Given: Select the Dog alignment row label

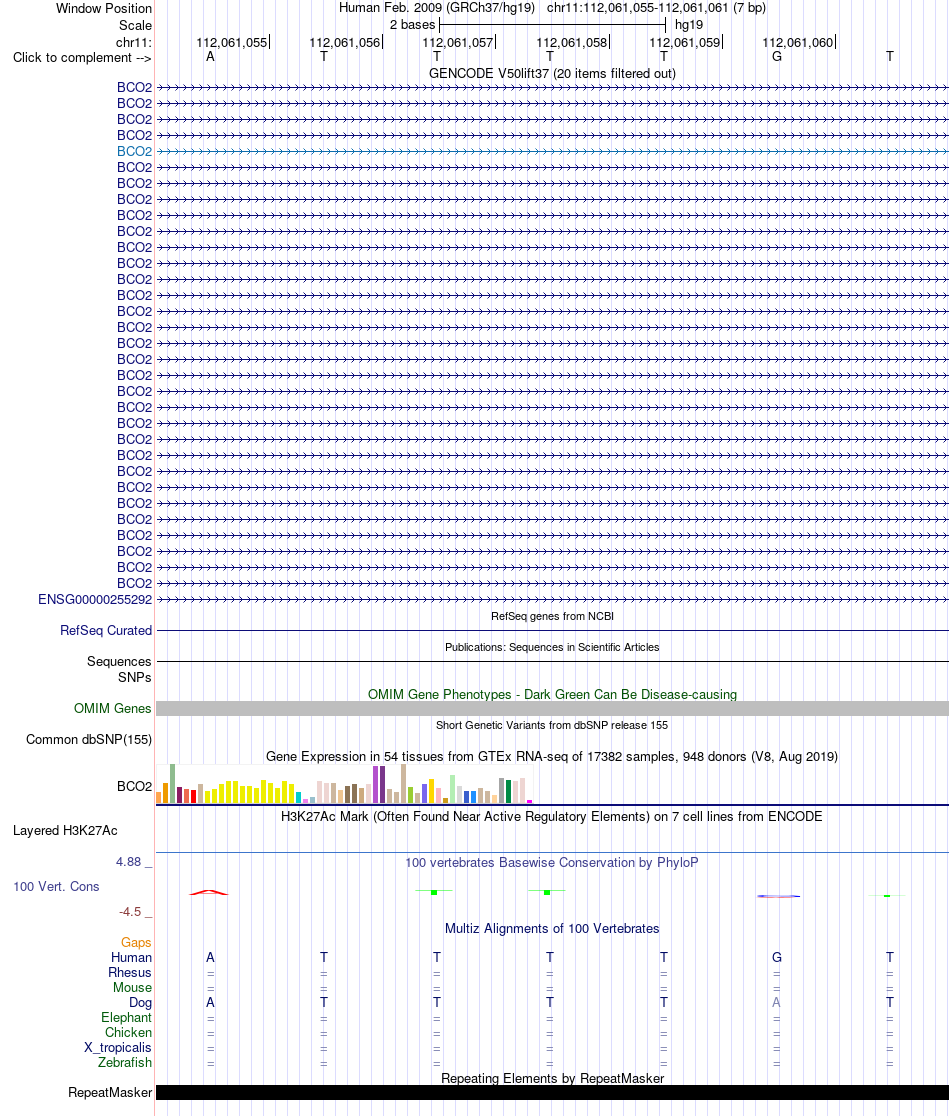Looking at the screenshot, I should point(140,1002).
